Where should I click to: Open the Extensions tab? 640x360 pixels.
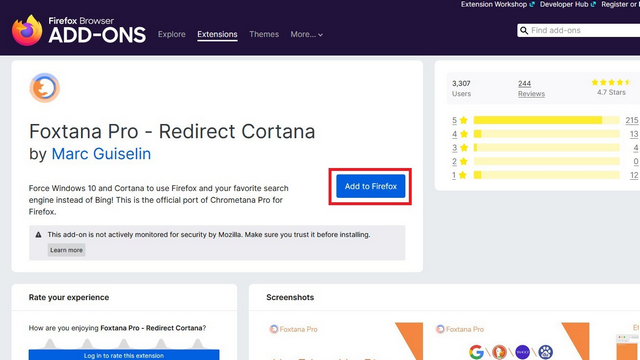pos(217,34)
